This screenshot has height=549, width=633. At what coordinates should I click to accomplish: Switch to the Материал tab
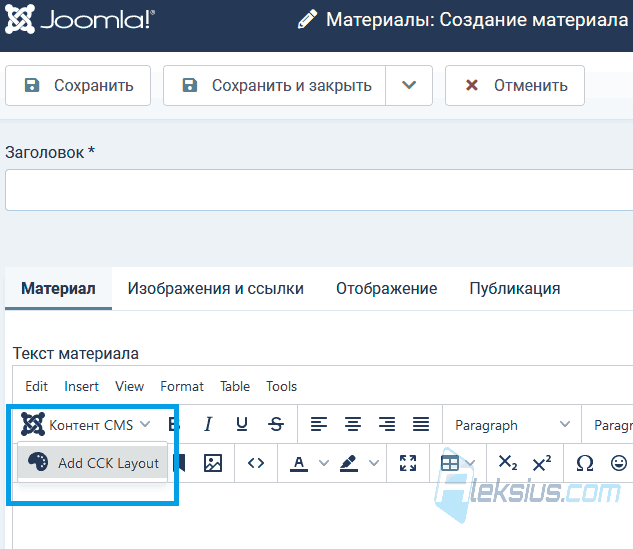pyautogui.click(x=58, y=289)
